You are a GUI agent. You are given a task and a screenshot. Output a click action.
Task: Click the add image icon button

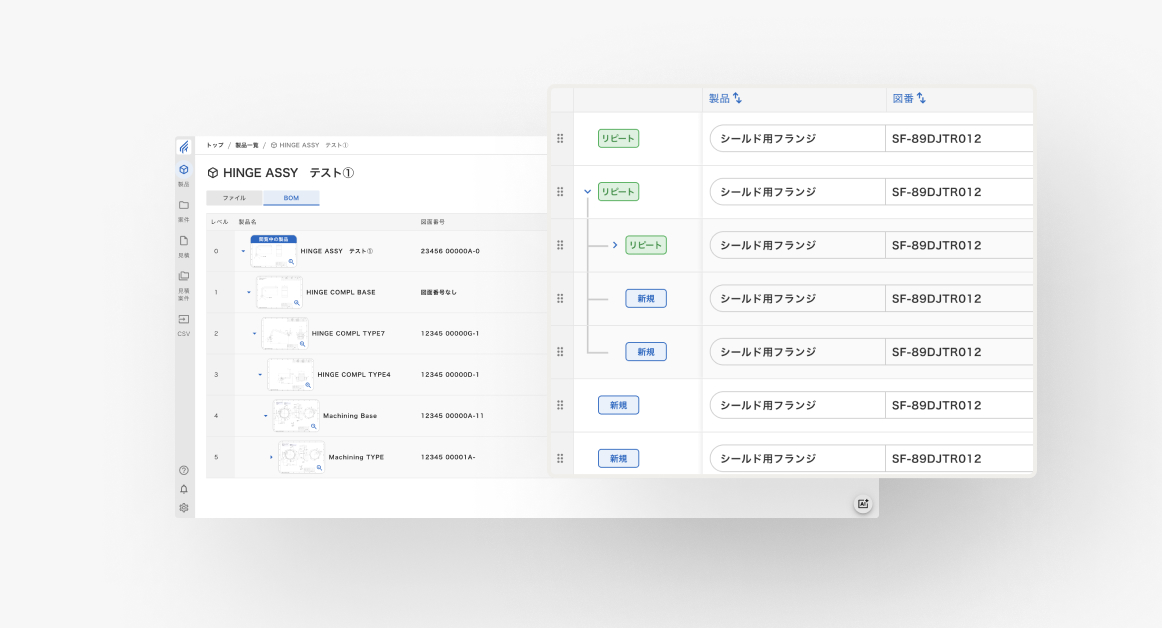point(862,504)
